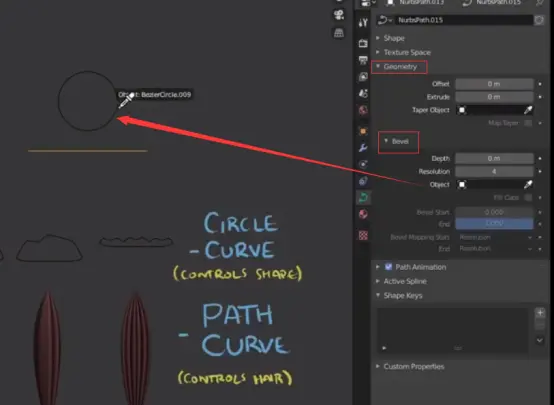Image resolution: width=554 pixels, height=405 pixels.
Task: Click the Extrude value field
Action: pos(494,97)
